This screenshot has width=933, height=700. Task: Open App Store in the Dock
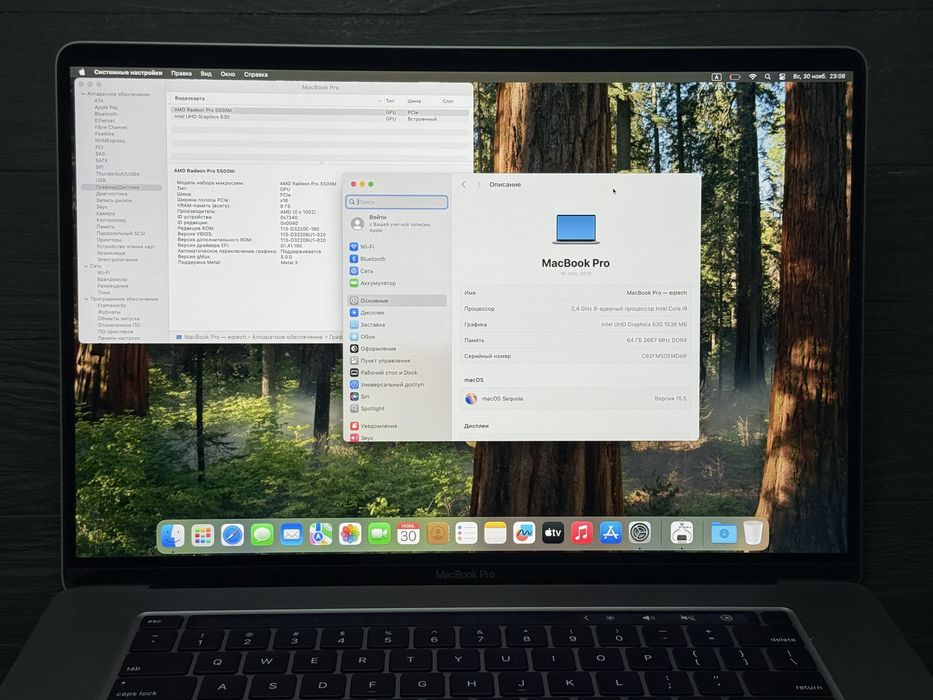[611, 533]
